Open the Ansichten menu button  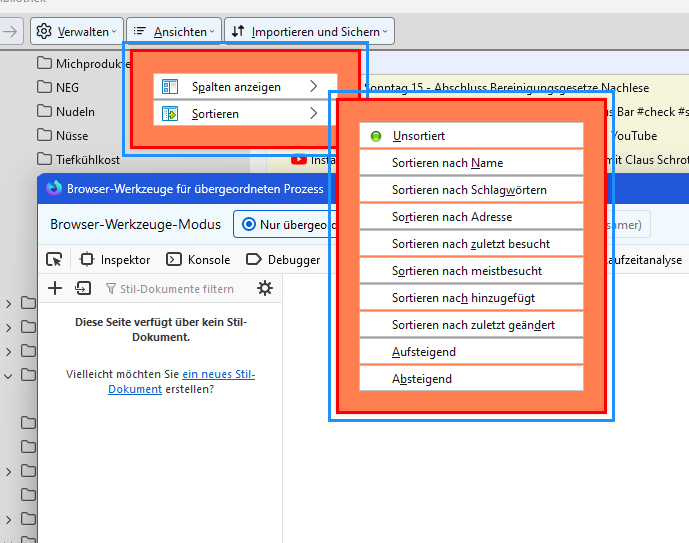172,32
